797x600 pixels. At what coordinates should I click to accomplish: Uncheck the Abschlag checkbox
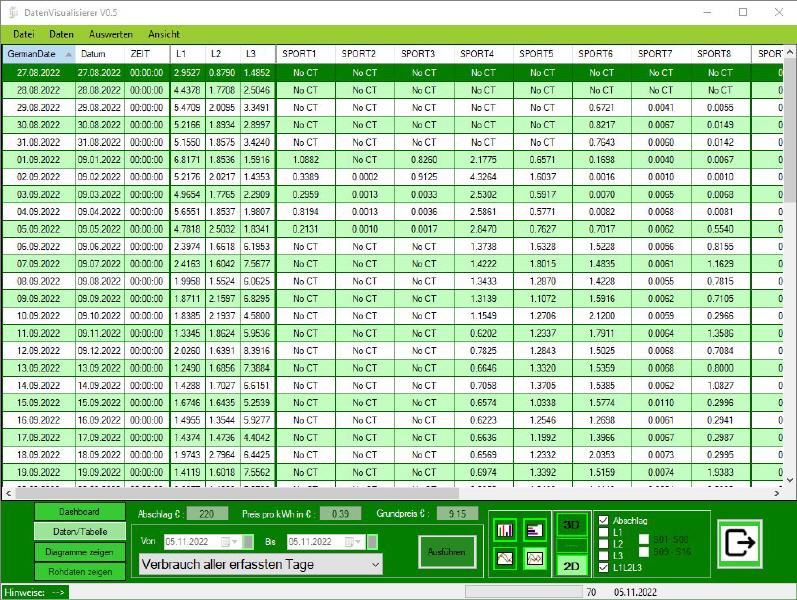coord(602,520)
